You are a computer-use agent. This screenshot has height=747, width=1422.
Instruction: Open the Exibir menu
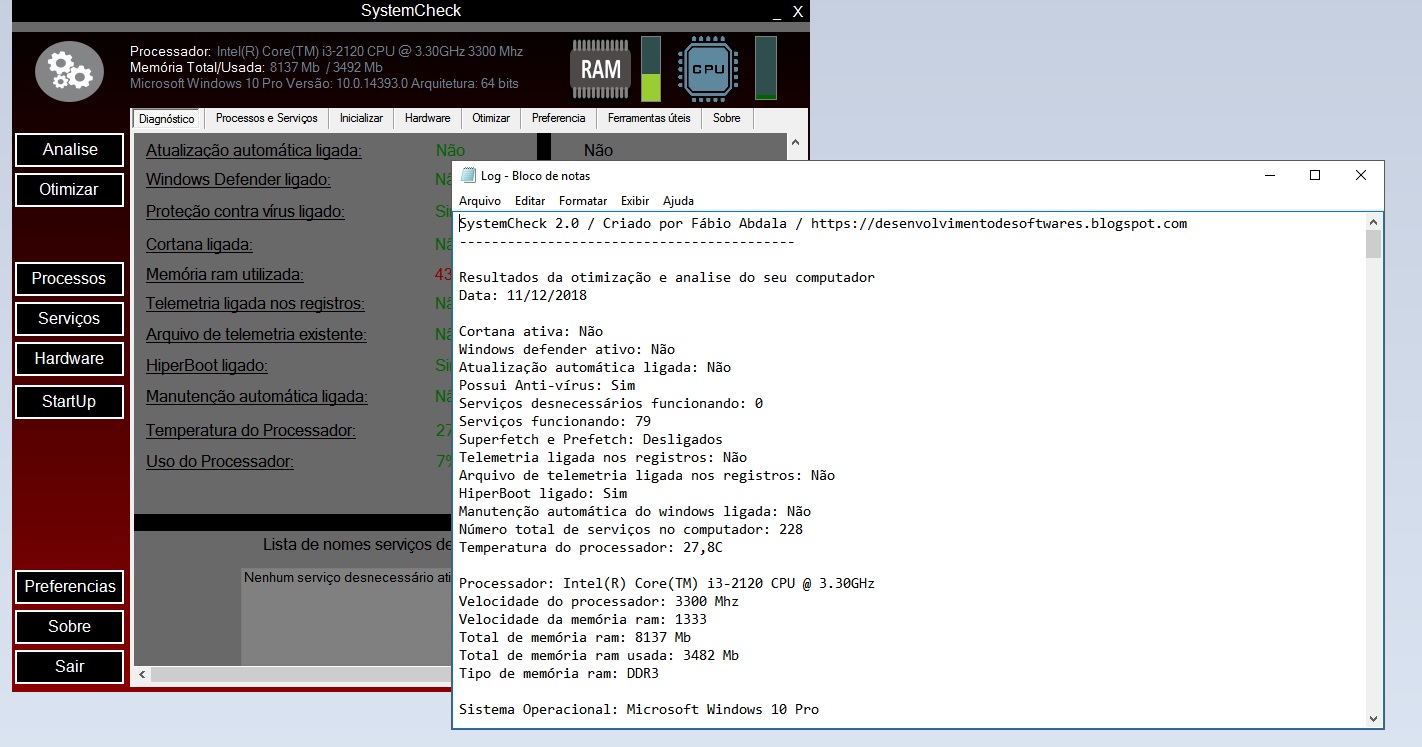tap(634, 200)
